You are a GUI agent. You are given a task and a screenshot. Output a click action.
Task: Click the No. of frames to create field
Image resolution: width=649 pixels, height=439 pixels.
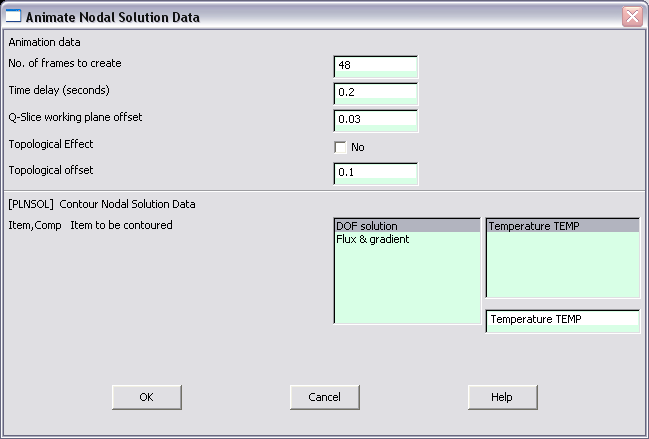pos(375,67)
